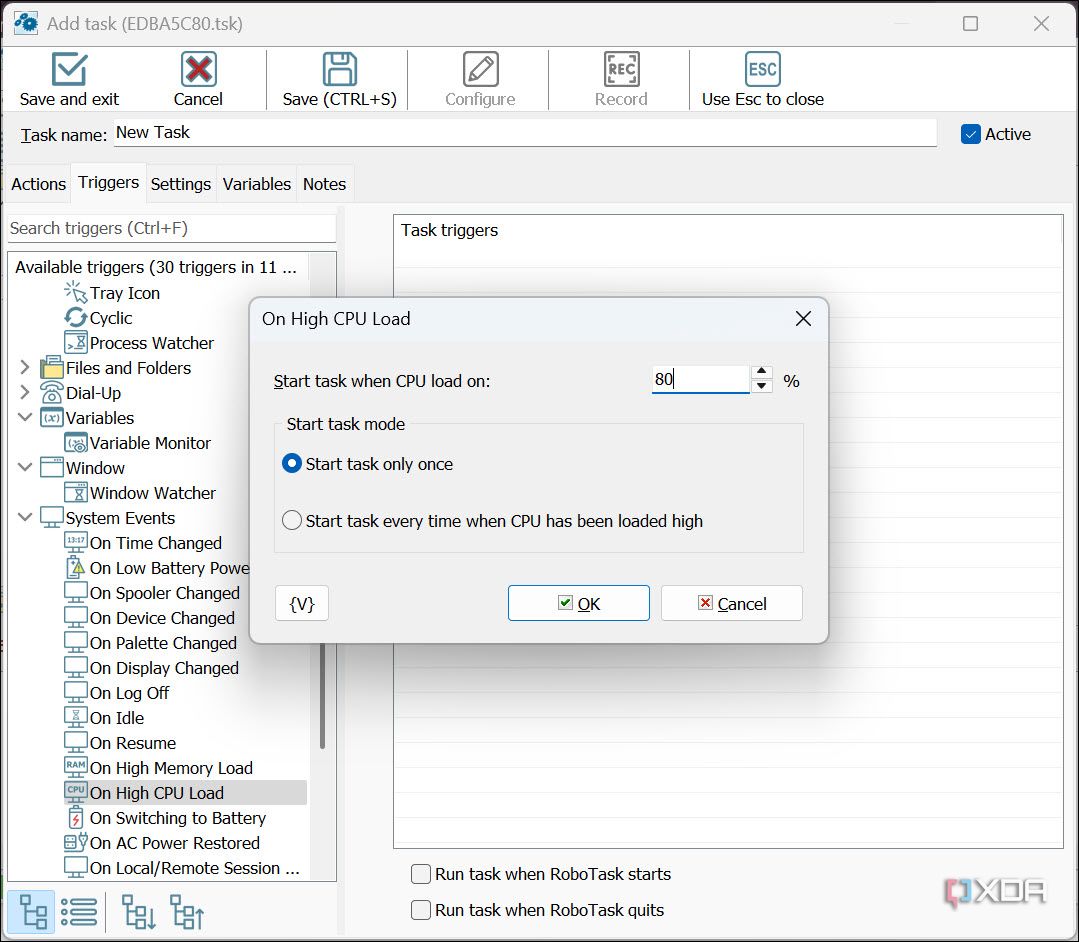Select the Cyclic trigger icon
The width and height of the screenshot is (1079, 942).
coord(75,318)
